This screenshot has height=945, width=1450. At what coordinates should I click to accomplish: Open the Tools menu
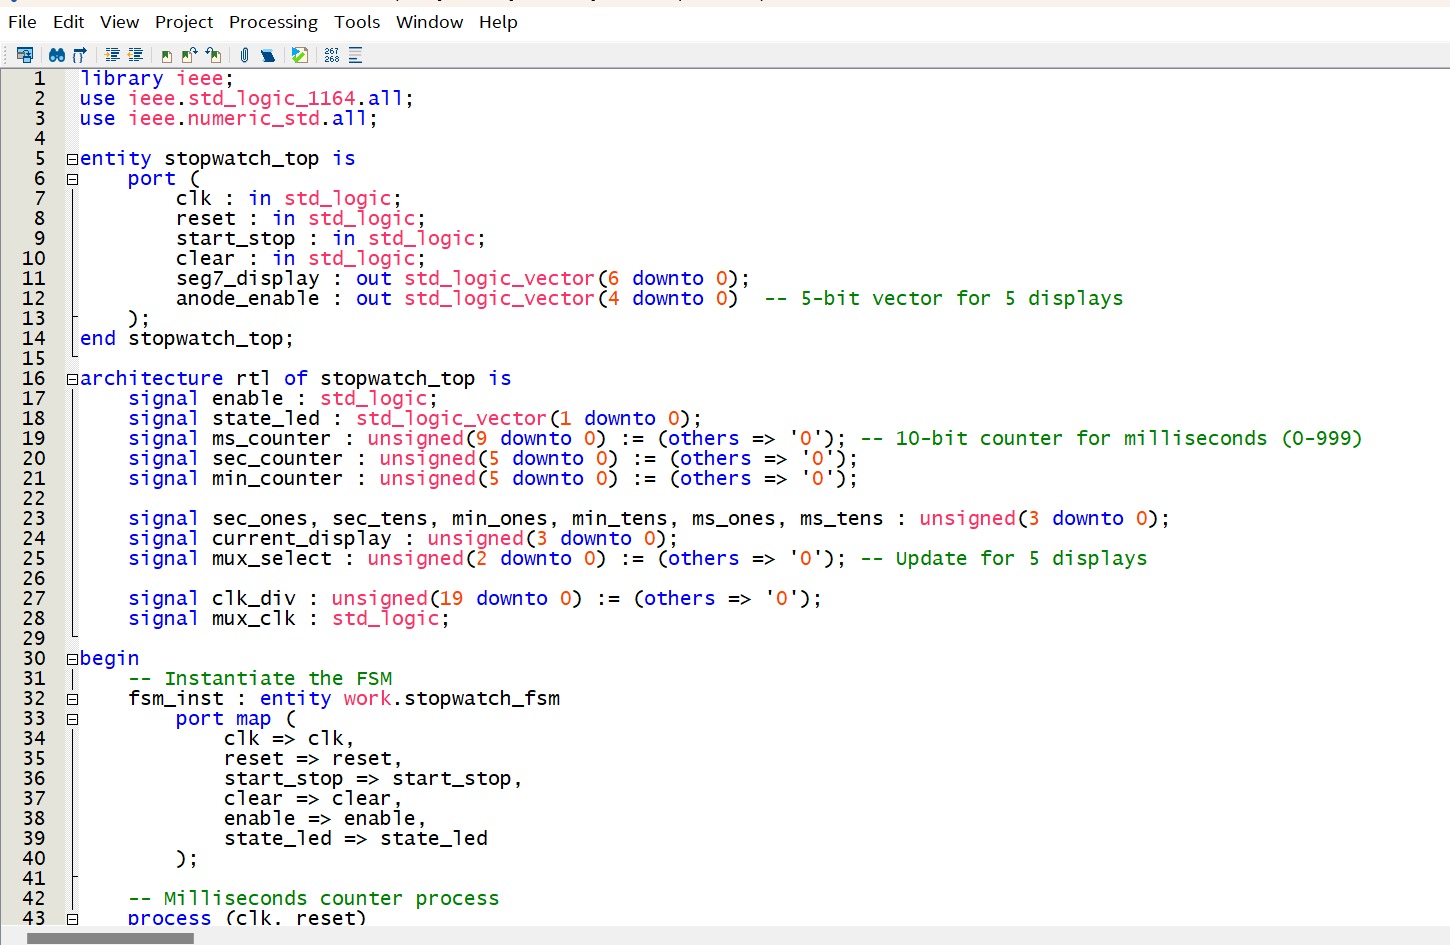coord(357,21)
